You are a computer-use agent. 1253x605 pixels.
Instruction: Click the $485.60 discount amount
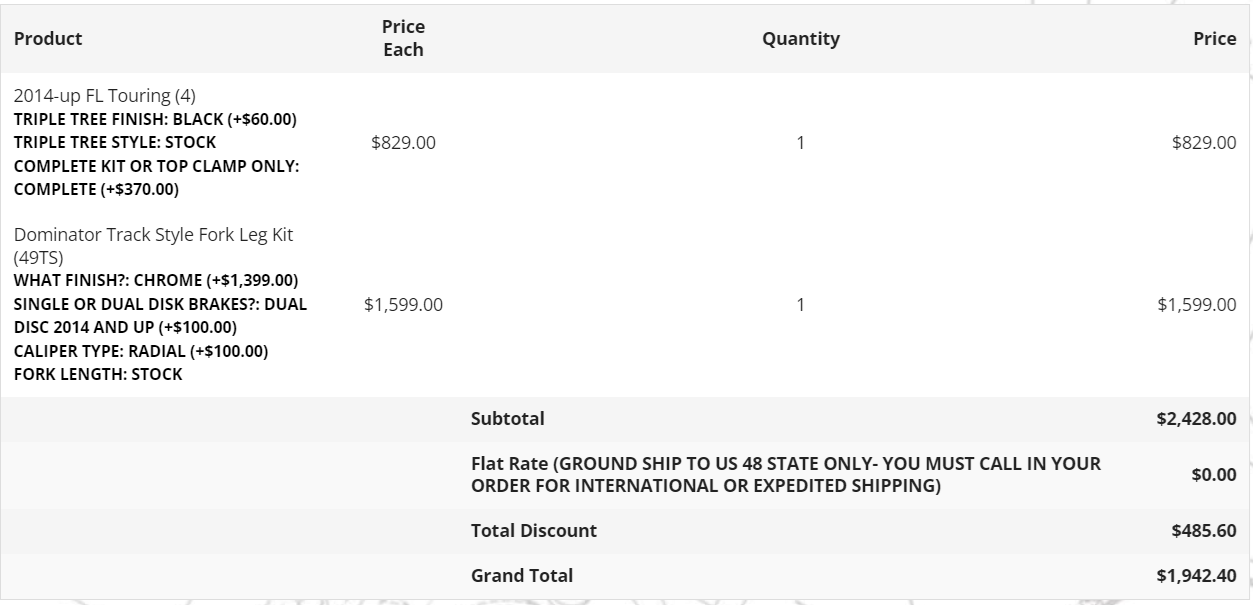point(1204,531)
